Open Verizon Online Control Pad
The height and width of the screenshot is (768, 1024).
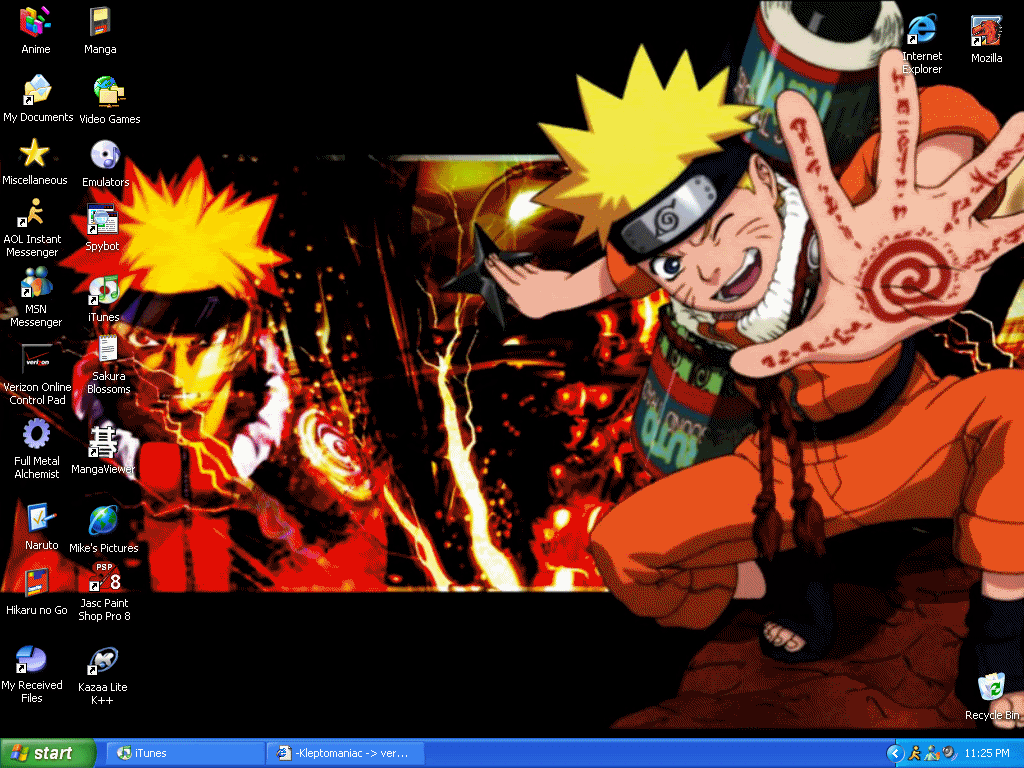click(x=37, y=360)
